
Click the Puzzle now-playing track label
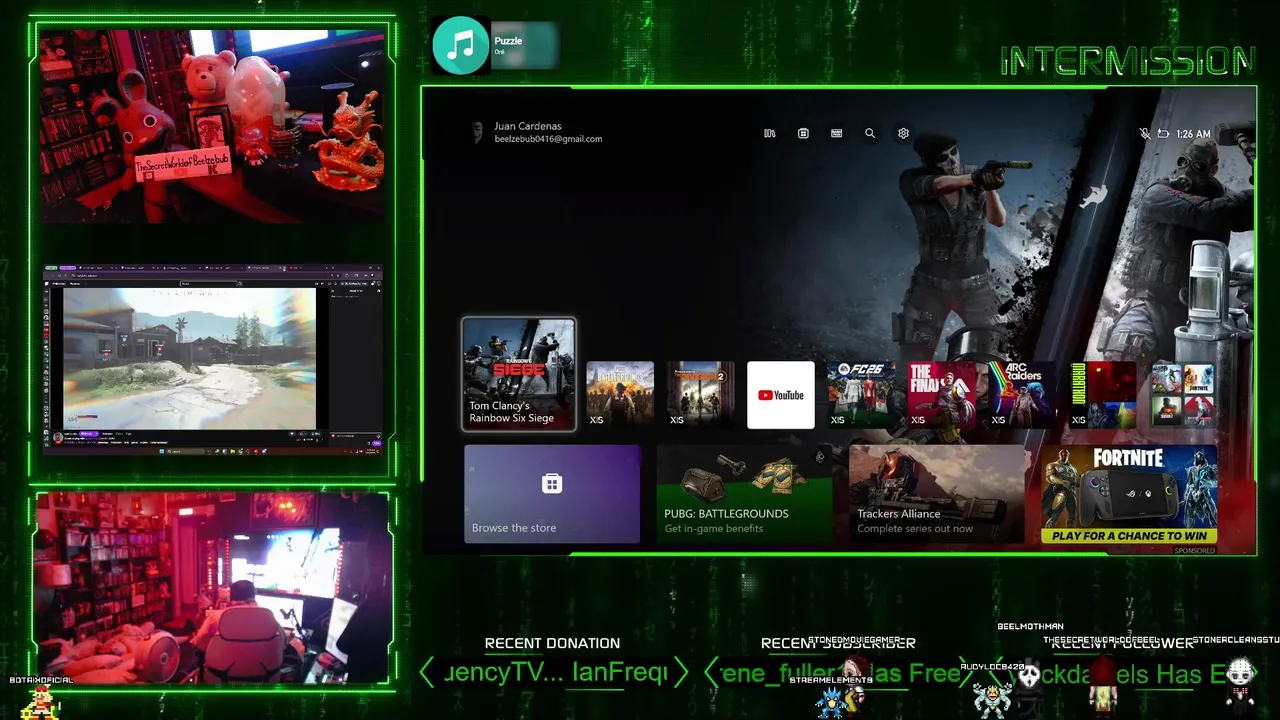[x=508, y=41]
